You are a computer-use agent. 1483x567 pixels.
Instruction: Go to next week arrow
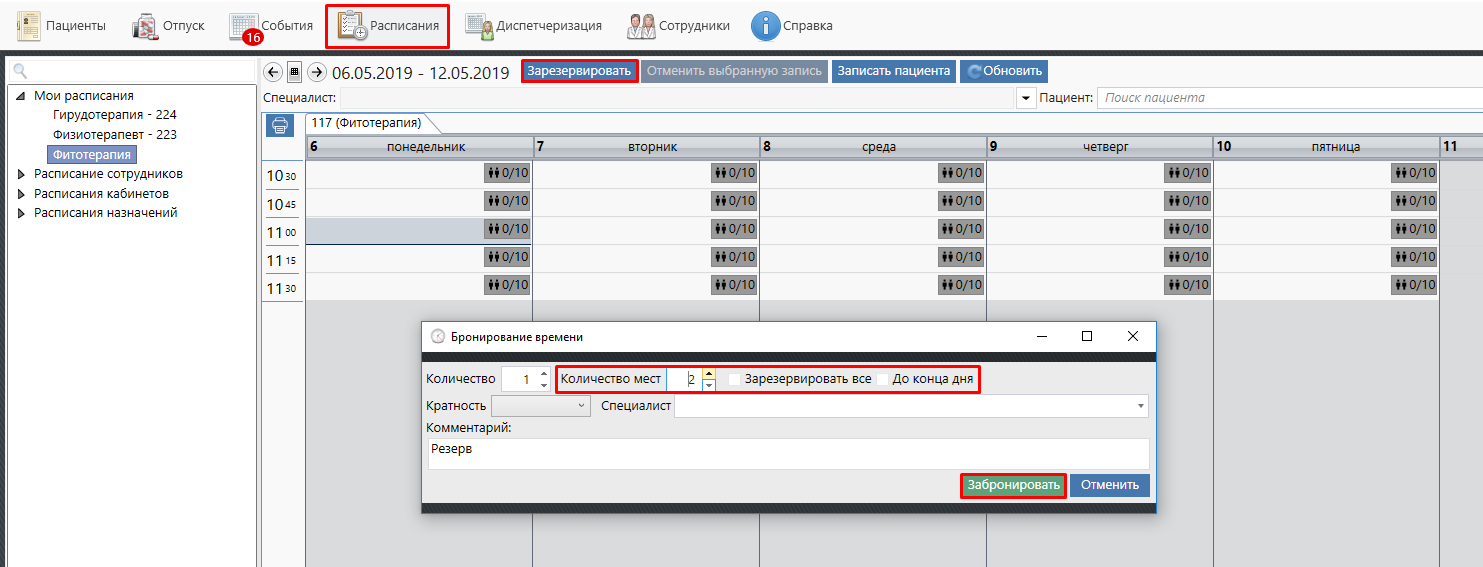pos(316,72)
